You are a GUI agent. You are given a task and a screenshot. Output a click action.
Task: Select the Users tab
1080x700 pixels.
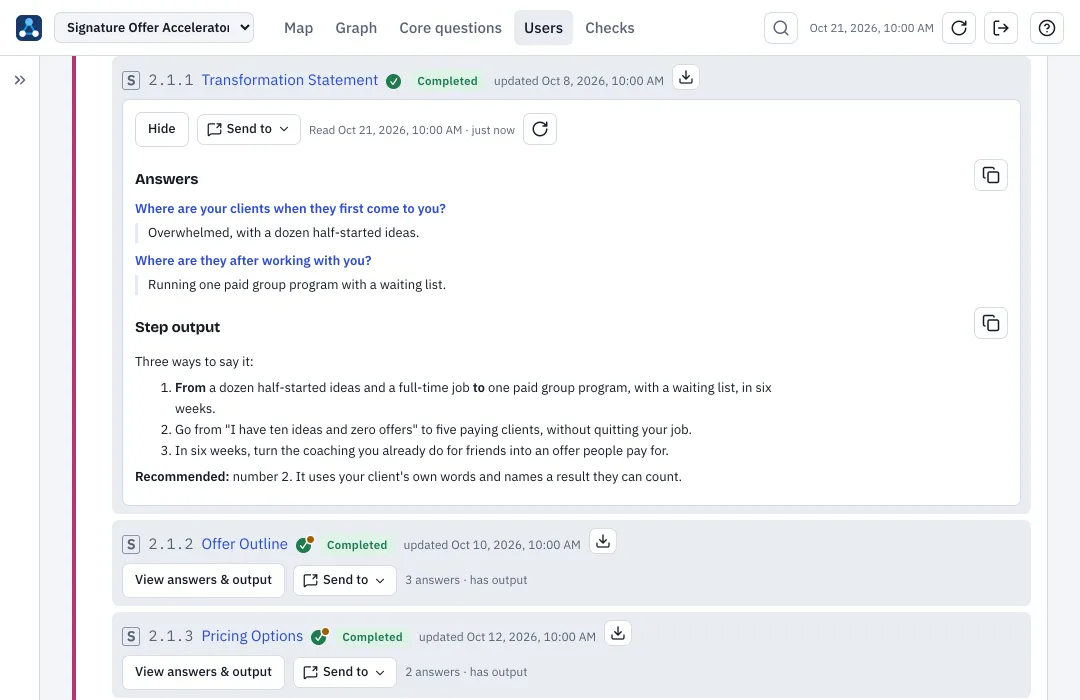[x=543, y=28]
